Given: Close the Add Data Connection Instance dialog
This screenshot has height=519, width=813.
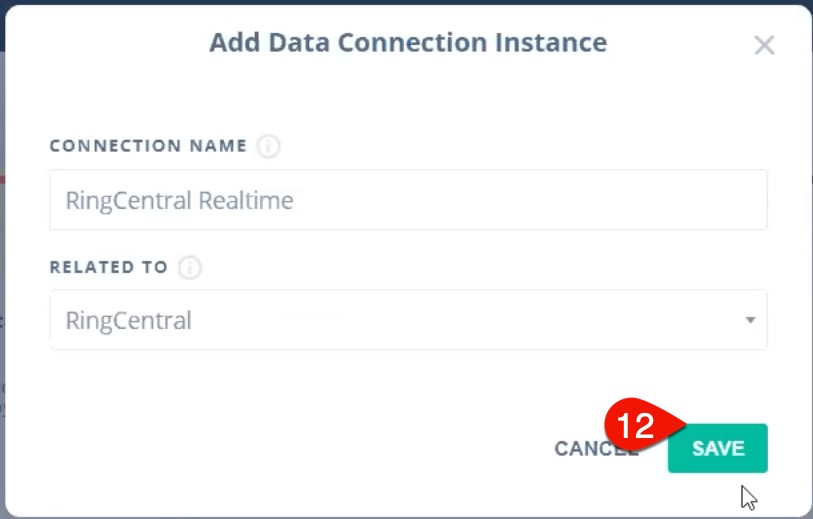Looking at the screenshot, I should click(764, 45).
